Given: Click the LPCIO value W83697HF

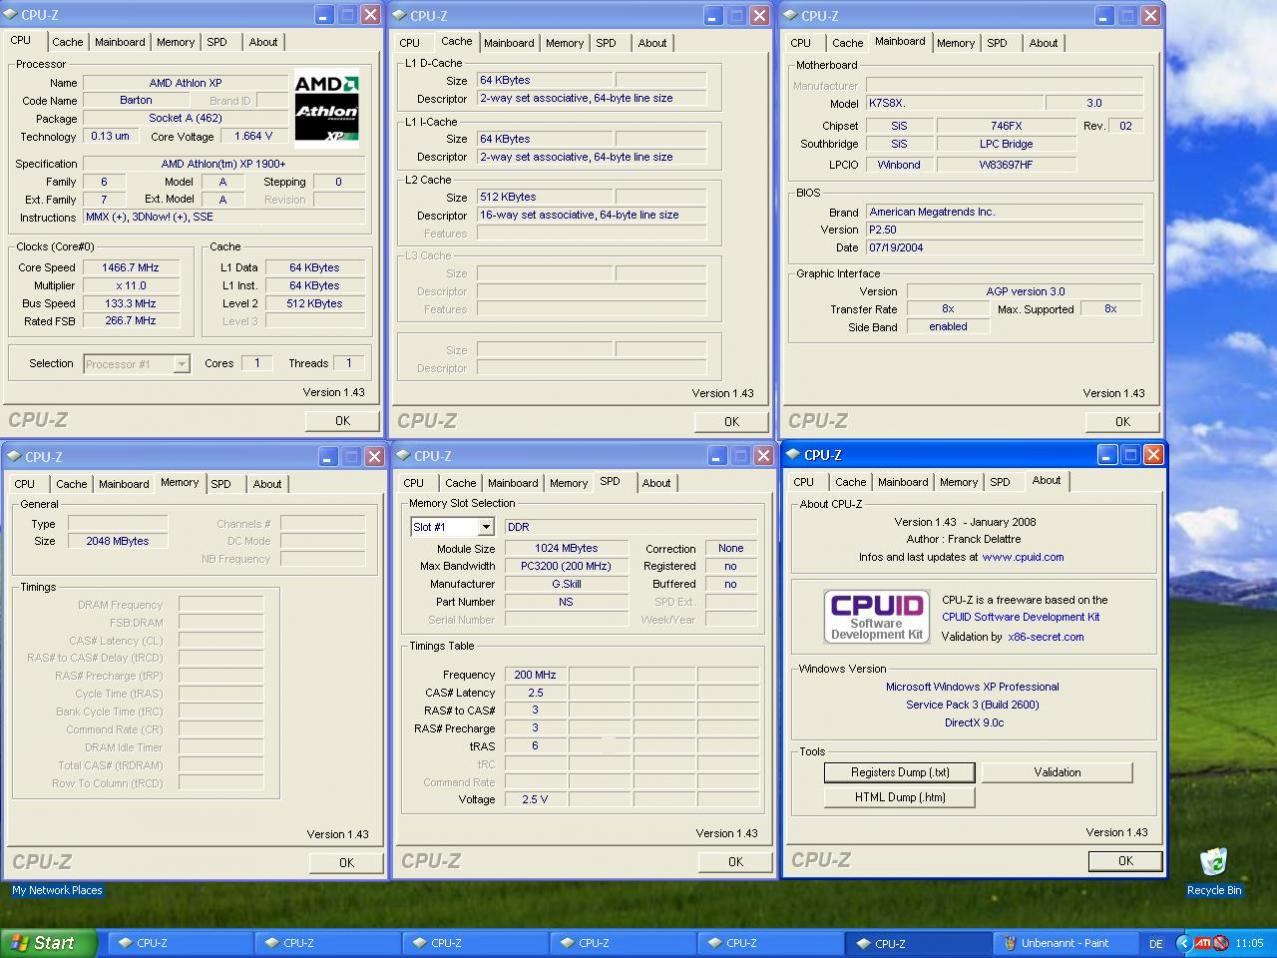Looking at the screenshot, I should 1006,165.
